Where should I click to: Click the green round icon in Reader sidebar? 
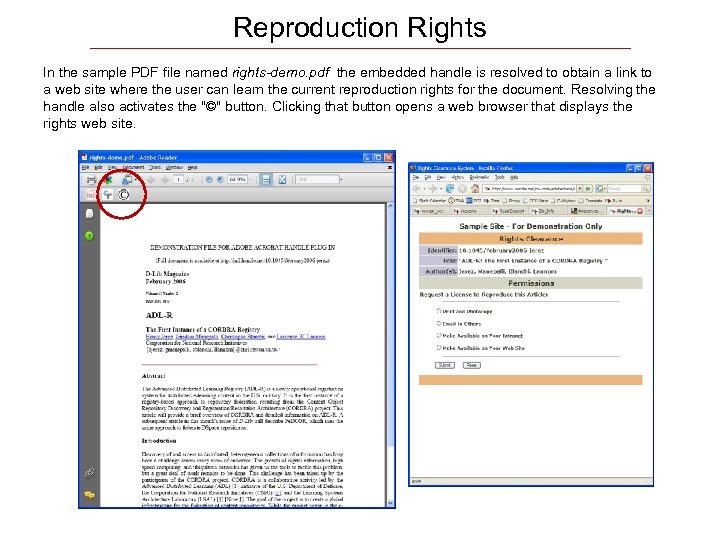[90, 236]
